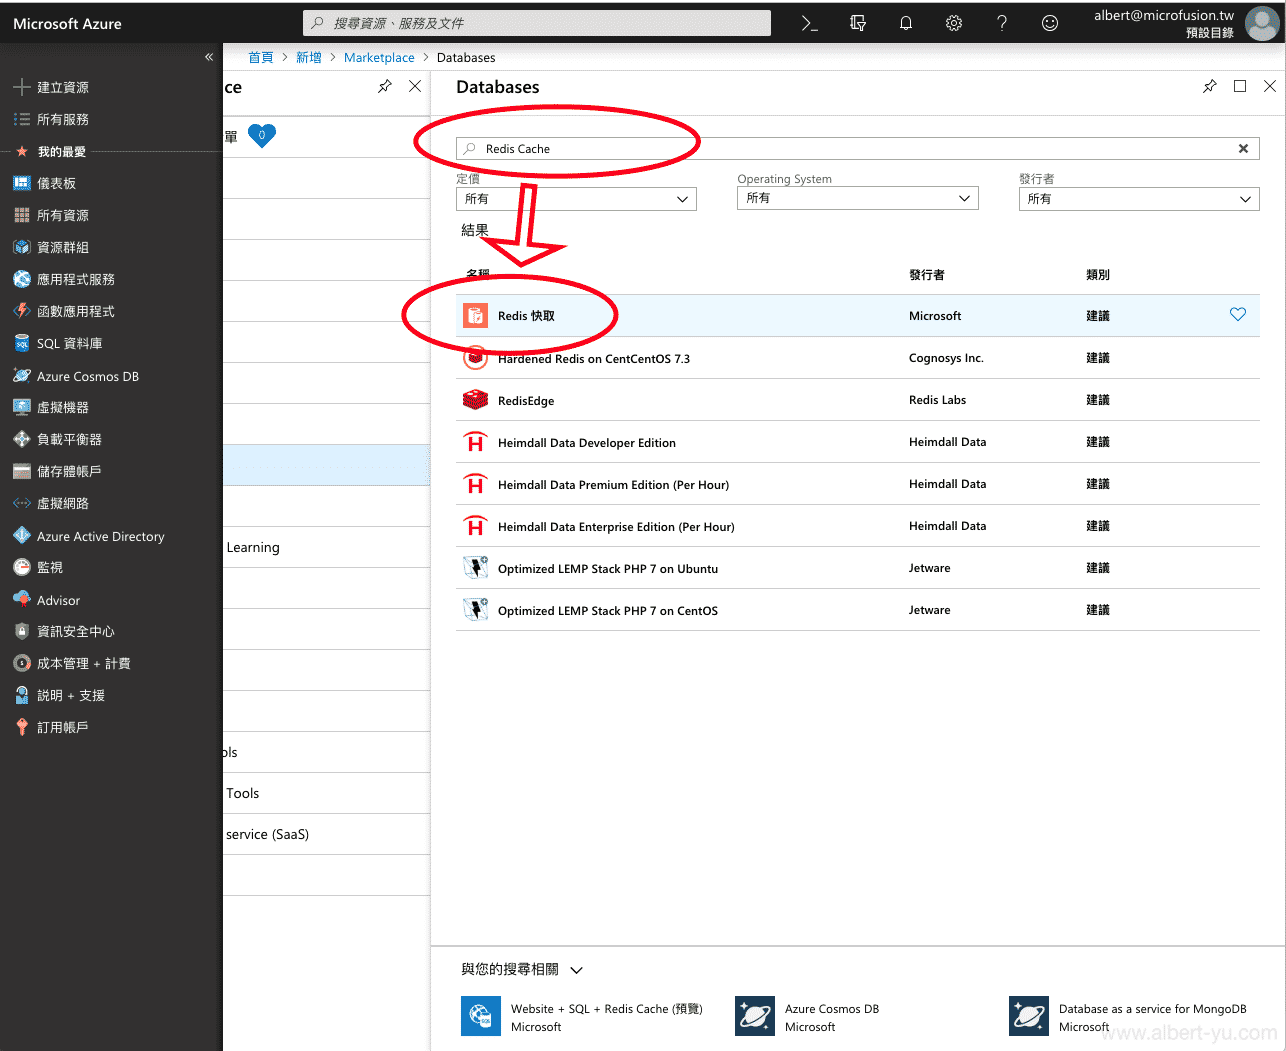The width and height of the screenshot is (1286, 1051).
Task: Select Optimized LEMP Stack PHP 7 on CentOS
Action: pos(858,610)
